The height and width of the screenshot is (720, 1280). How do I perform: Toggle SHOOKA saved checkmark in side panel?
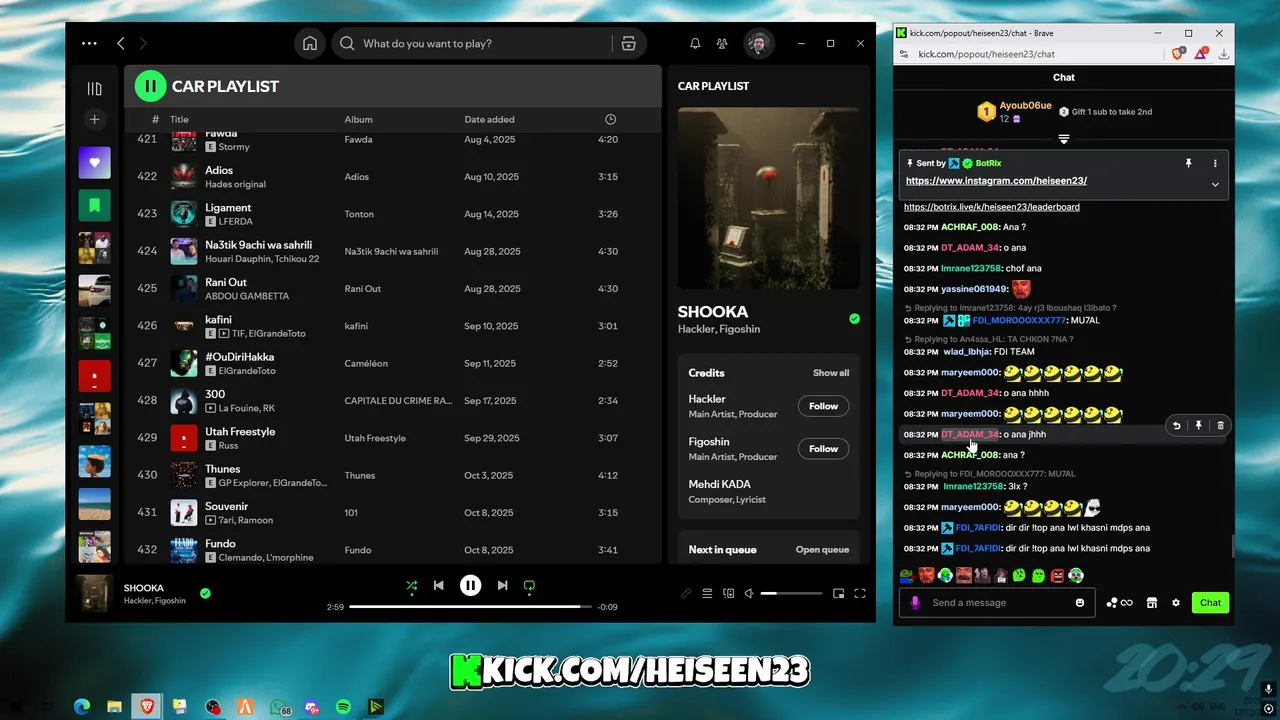point(854,319)
